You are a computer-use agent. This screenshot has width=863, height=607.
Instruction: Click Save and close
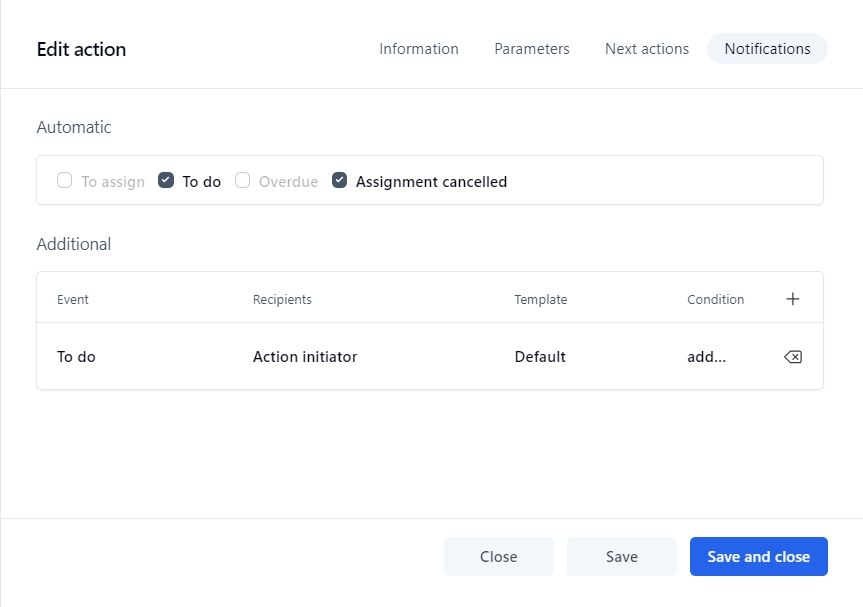(x=758, y=557)
